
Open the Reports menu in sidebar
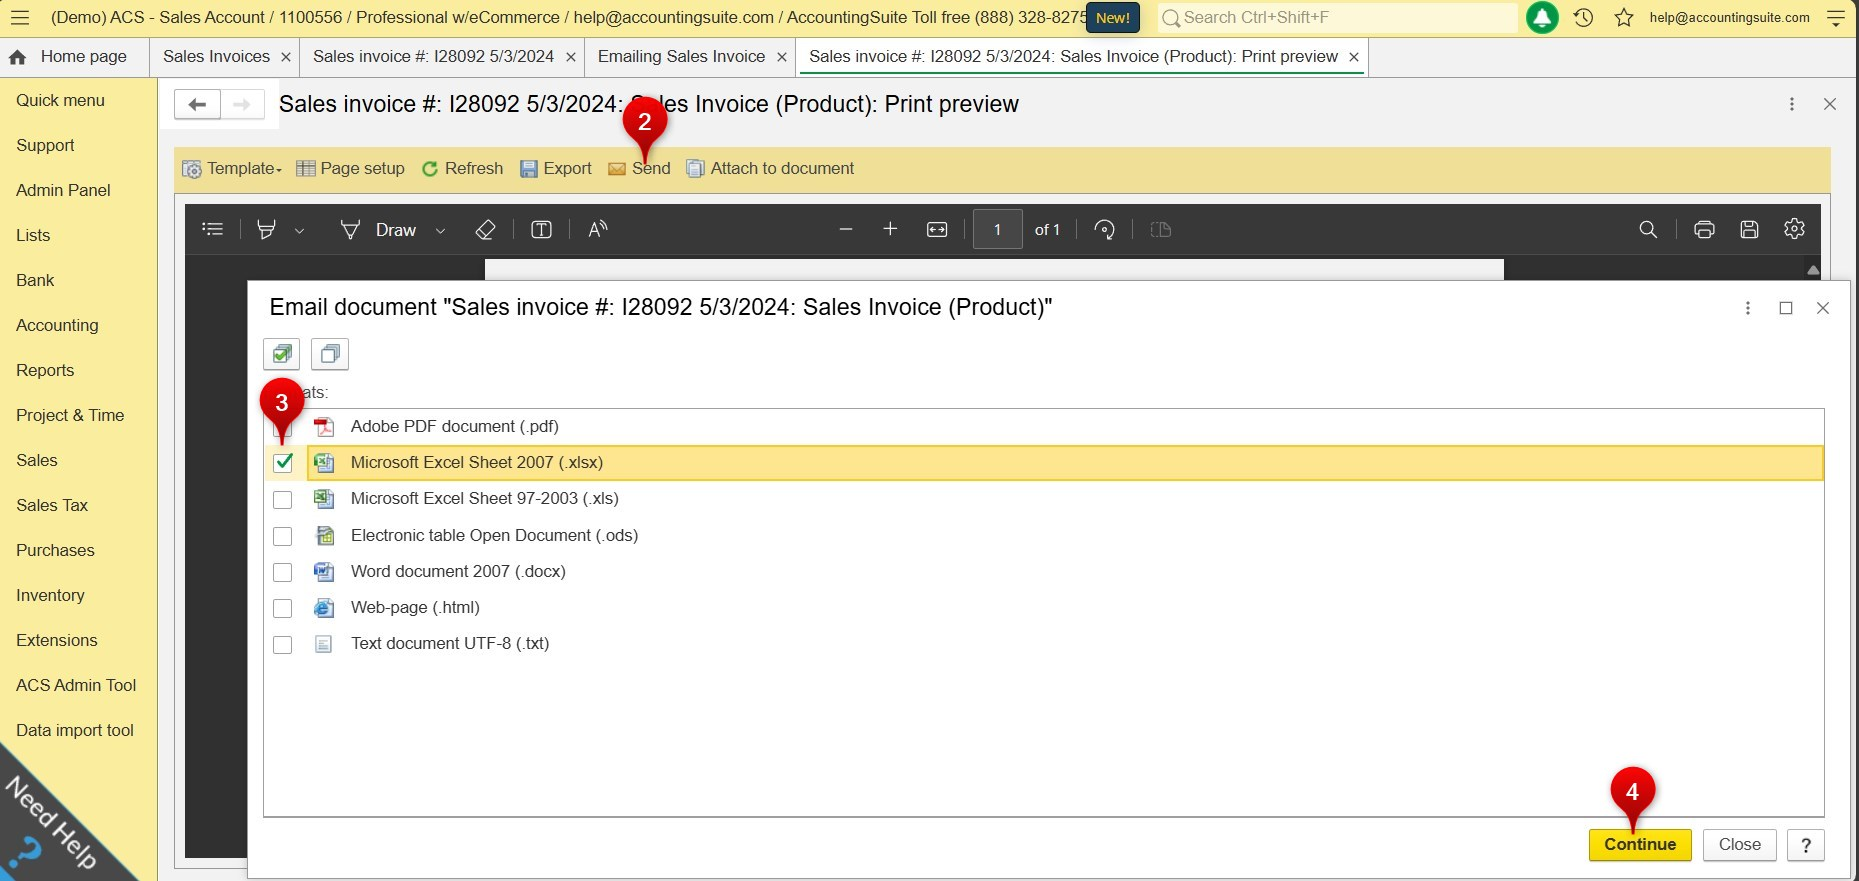click(45, 370)
